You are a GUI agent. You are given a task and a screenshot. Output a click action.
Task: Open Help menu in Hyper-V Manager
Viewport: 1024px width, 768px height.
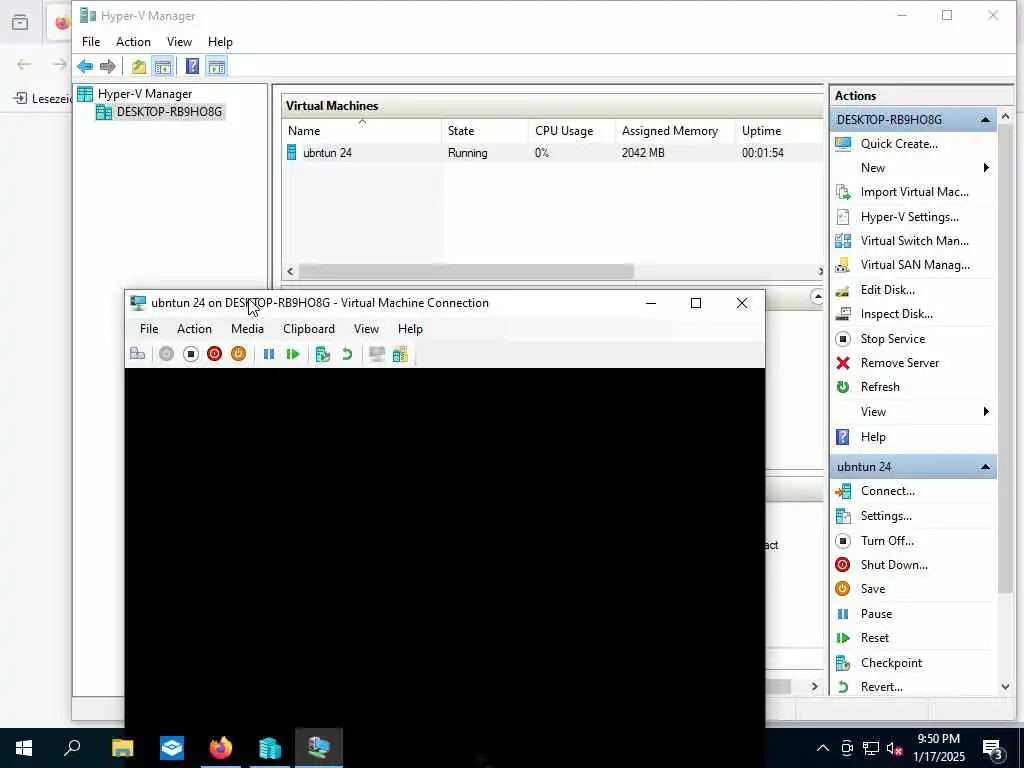220,42
